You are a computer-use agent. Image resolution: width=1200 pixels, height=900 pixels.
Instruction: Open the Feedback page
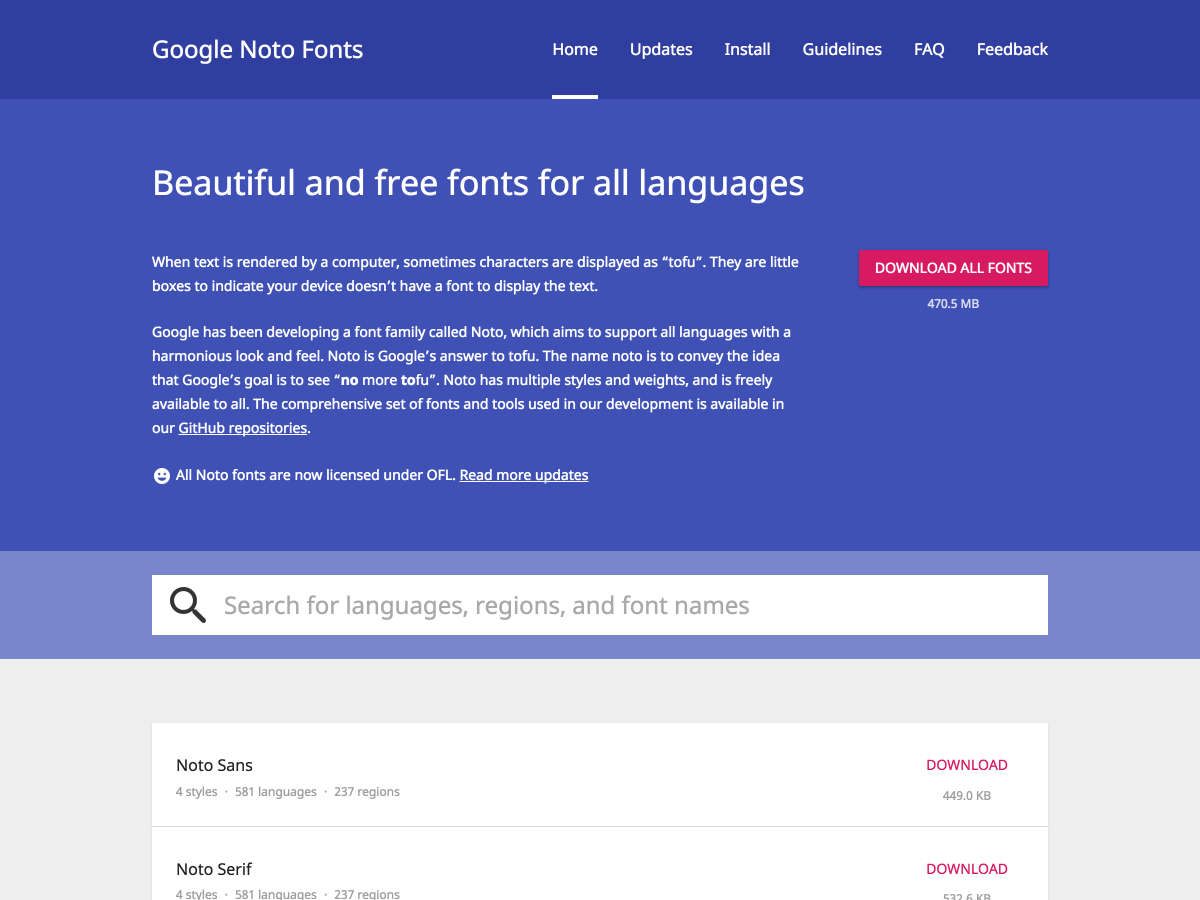[1012, 49]
